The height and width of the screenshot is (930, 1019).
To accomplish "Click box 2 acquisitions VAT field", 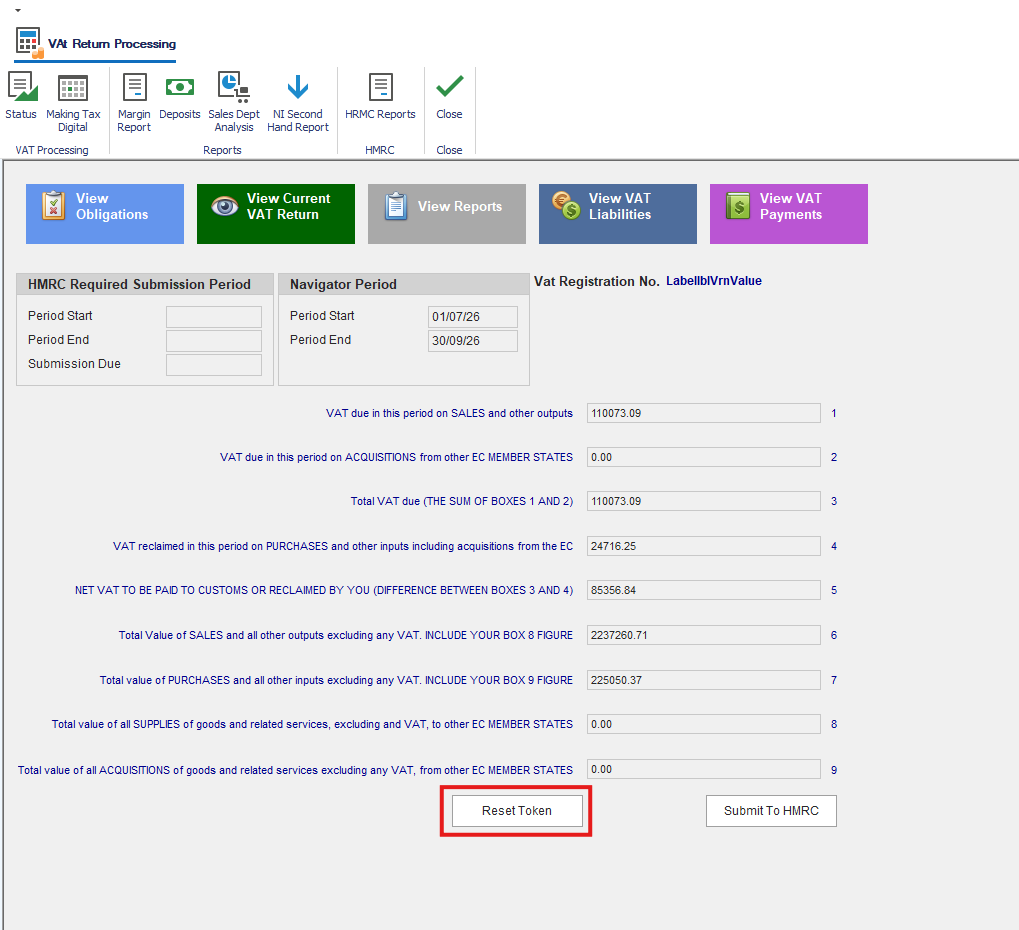I will coord(703,457).
